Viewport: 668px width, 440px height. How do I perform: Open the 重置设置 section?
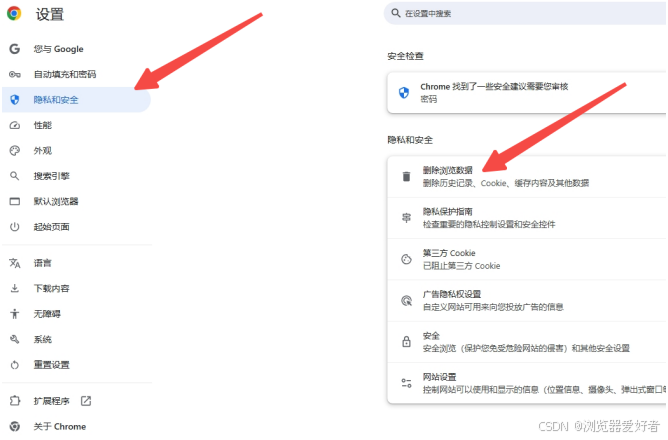pyautogui.click(x=77, y=365)
